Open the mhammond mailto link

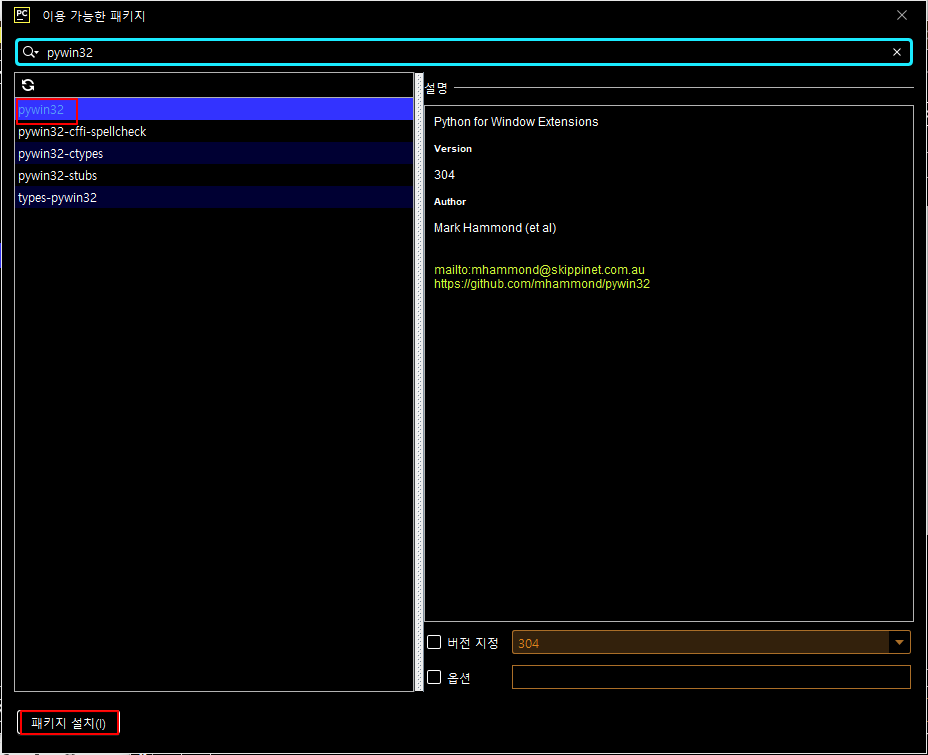539,270
